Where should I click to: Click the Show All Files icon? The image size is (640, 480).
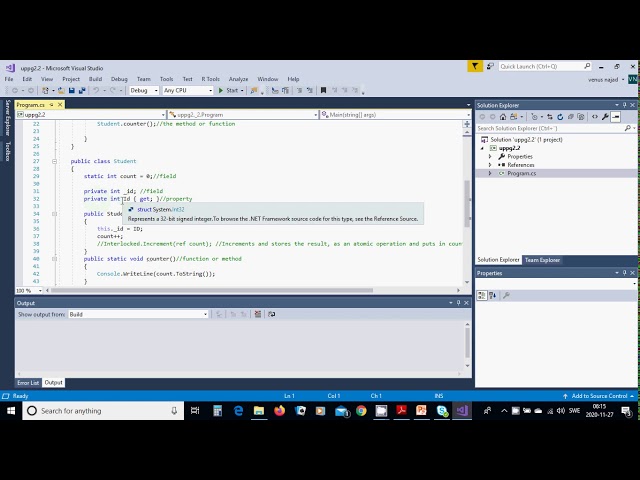(581, 117)
